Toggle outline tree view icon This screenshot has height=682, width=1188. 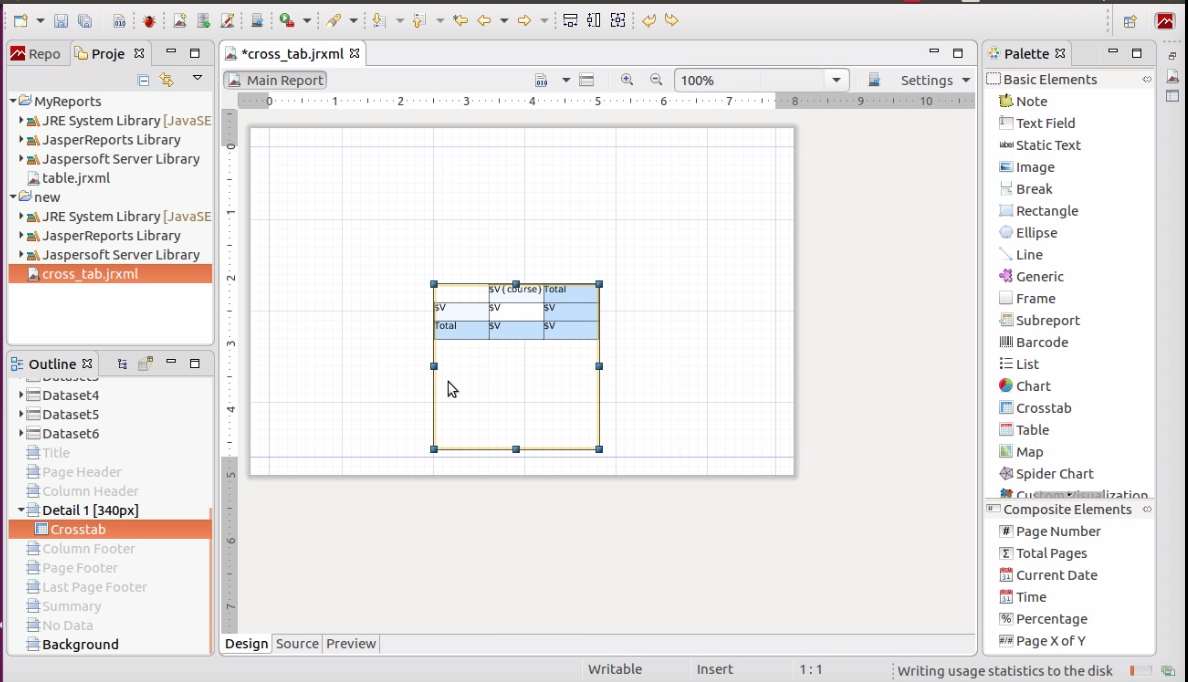tap(122, 364)
